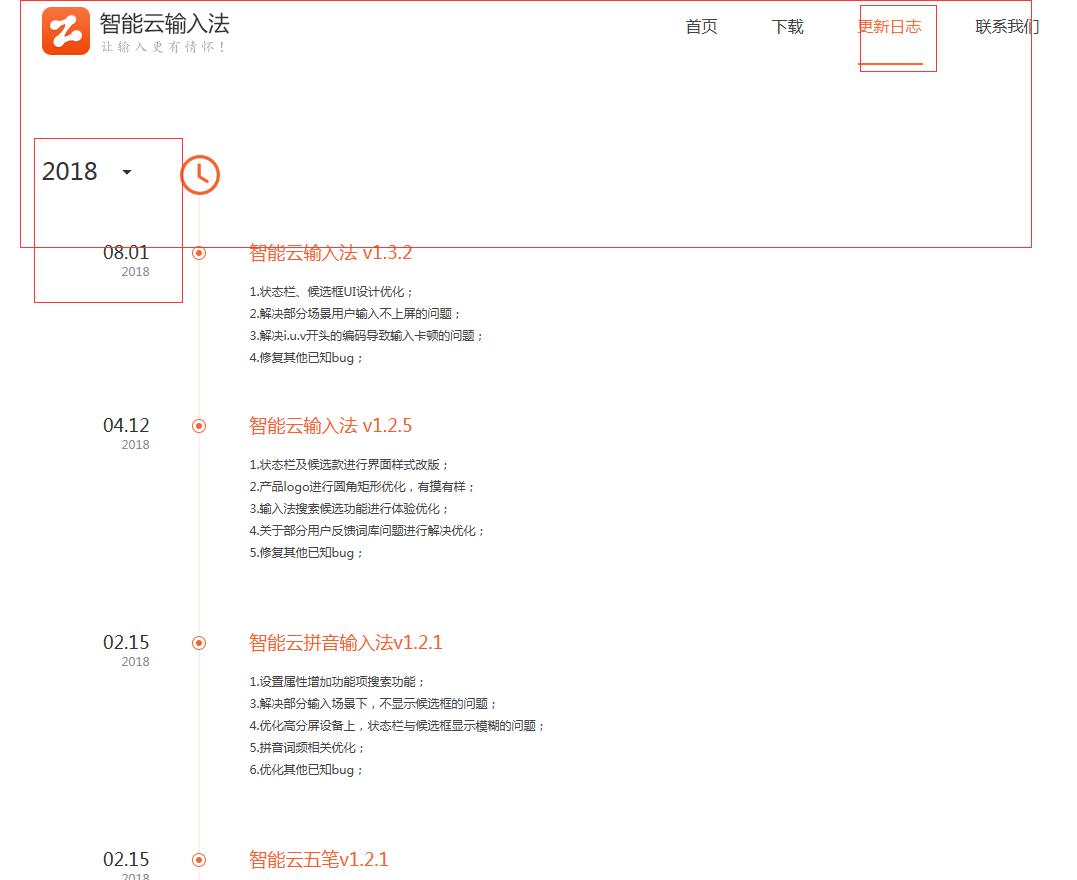
Task: Click the timeline dot beside 智能云五笔v1.2.1
Action: pos(198,859)
